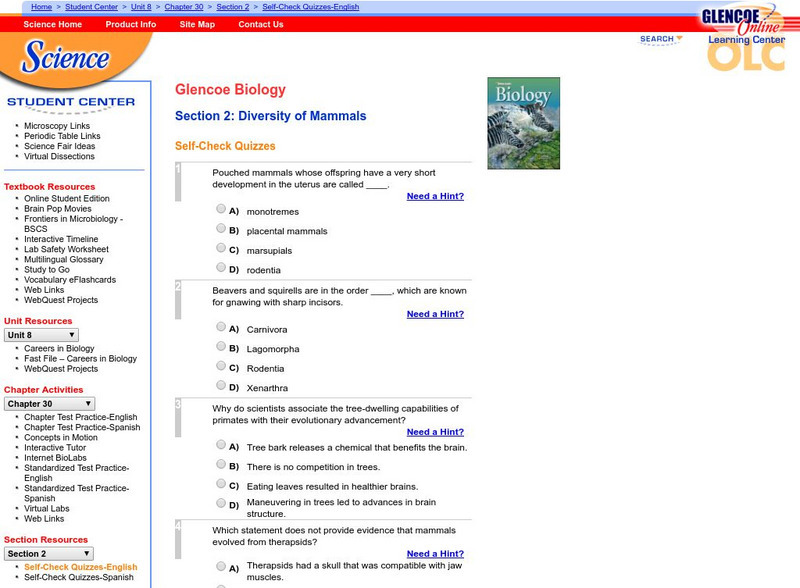Open Internet BioLabs
This screenshot has width=800, height=588.
point(56,458)
